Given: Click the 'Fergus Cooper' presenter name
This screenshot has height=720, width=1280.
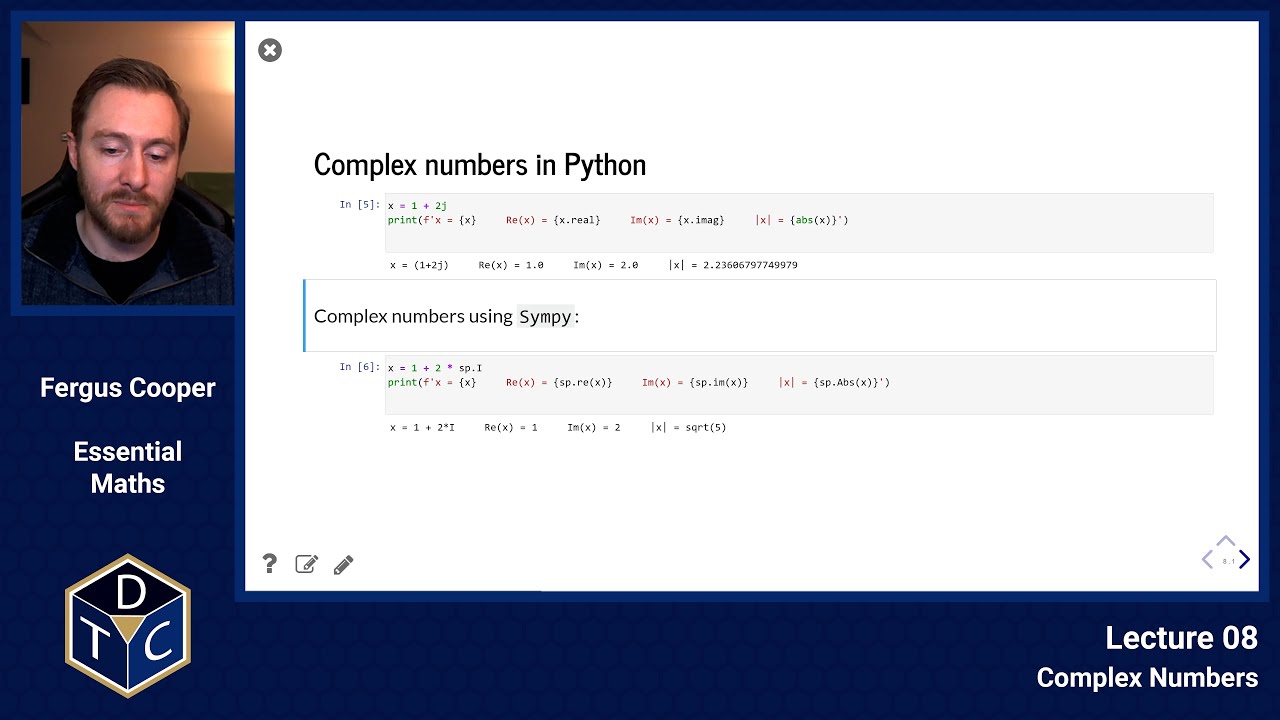Looking at the screenshot, I should 128,388.
